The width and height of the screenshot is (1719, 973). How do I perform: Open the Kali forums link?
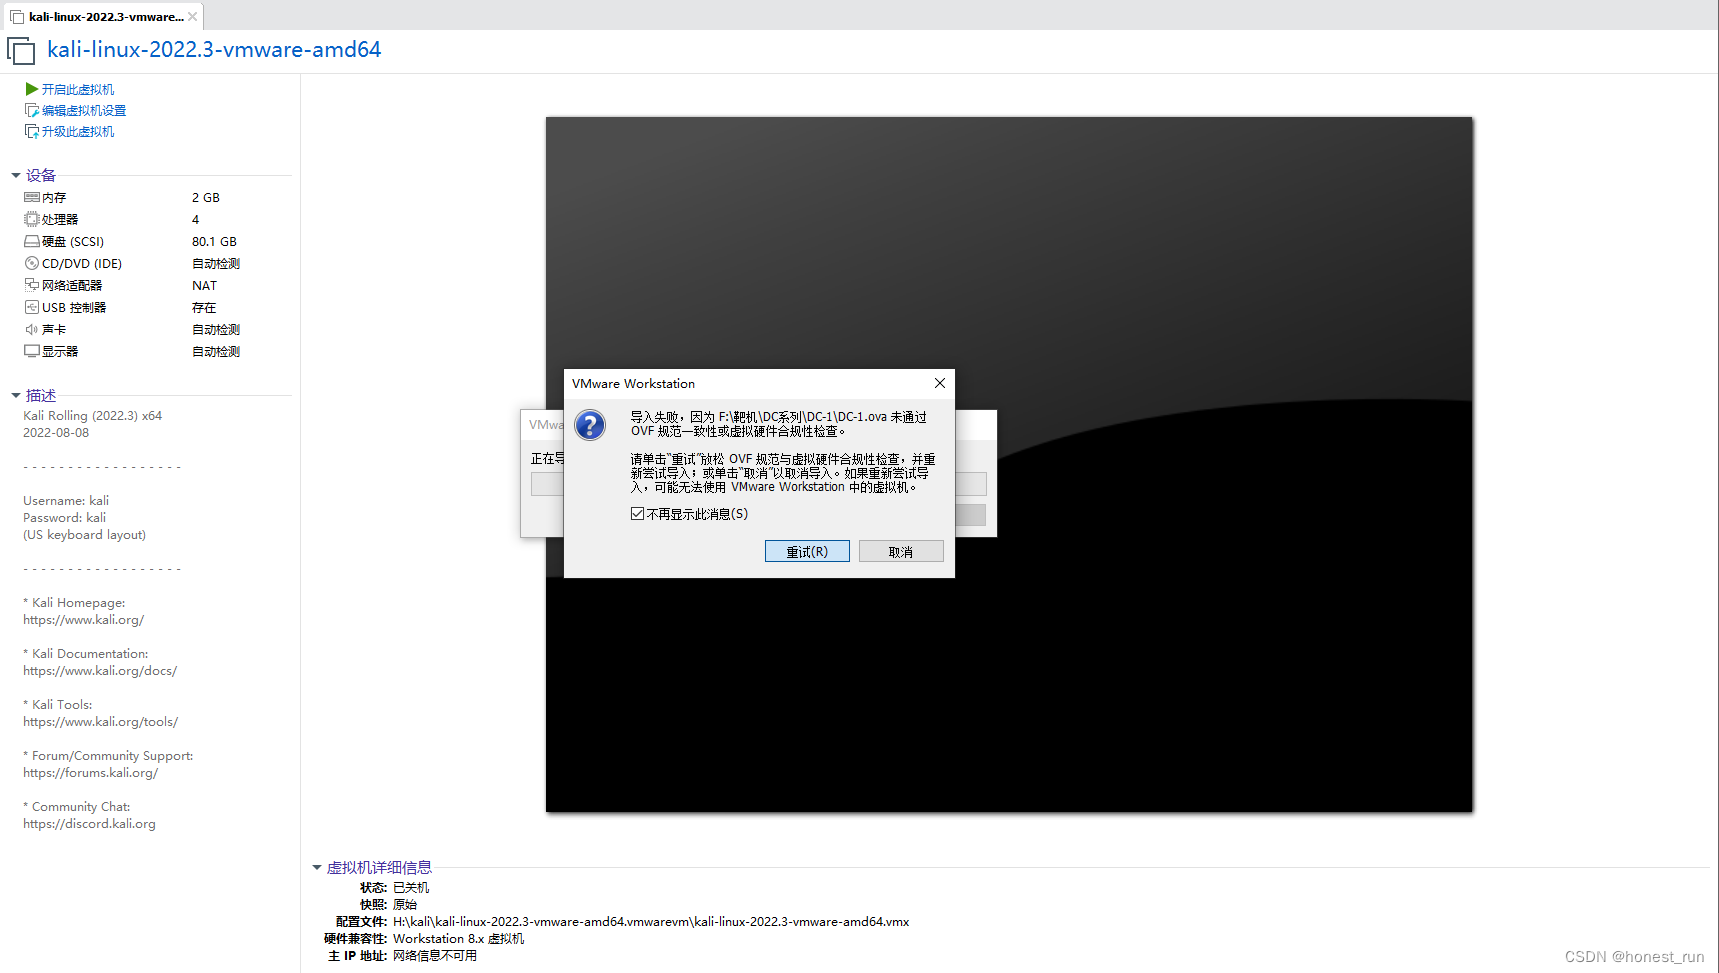click(90, 772)
